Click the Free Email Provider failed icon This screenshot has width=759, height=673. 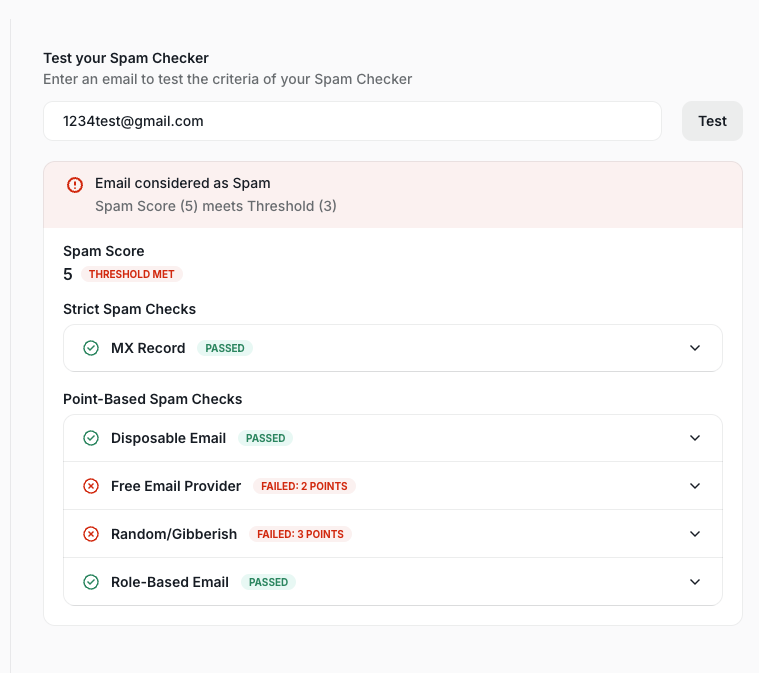tap(91, 486)
